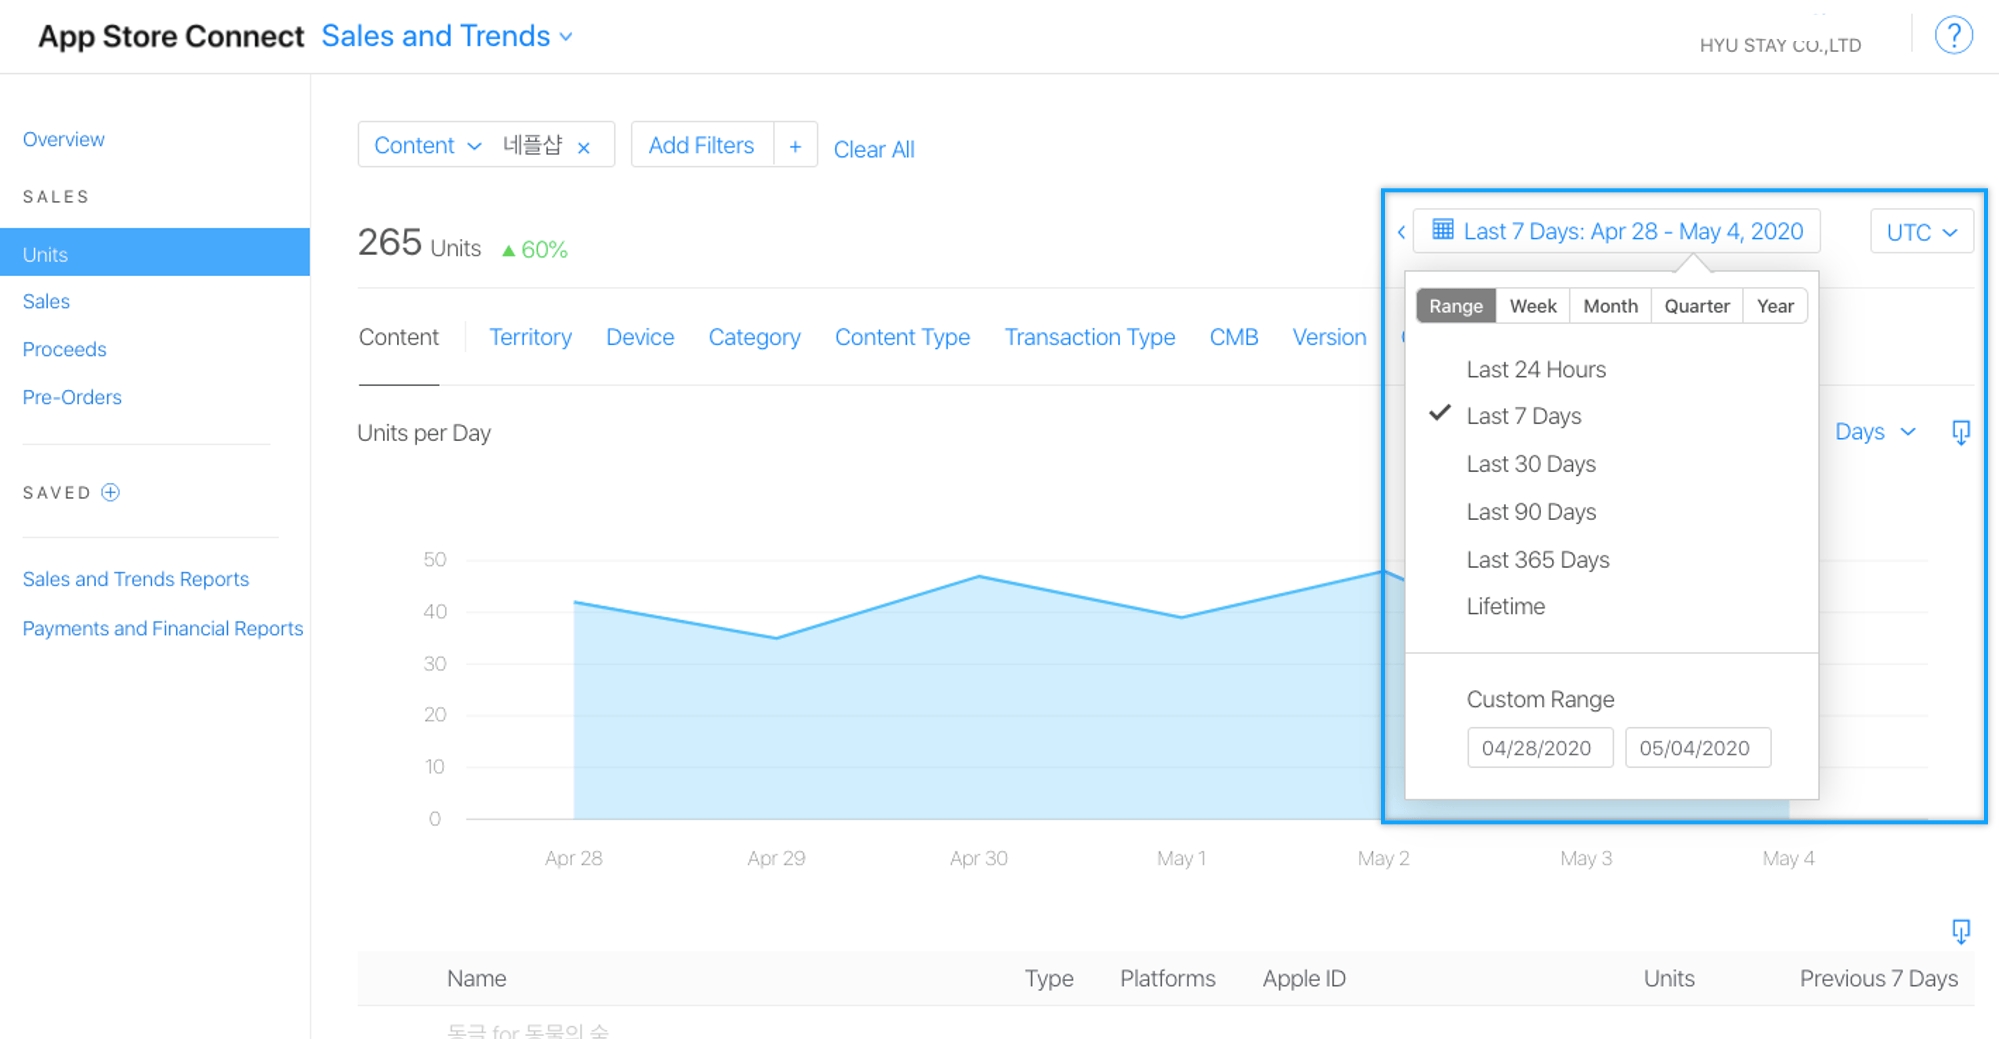Click the custom range start date field
Viewport: 1999px width, 1039px height.
pos(1539,748)
